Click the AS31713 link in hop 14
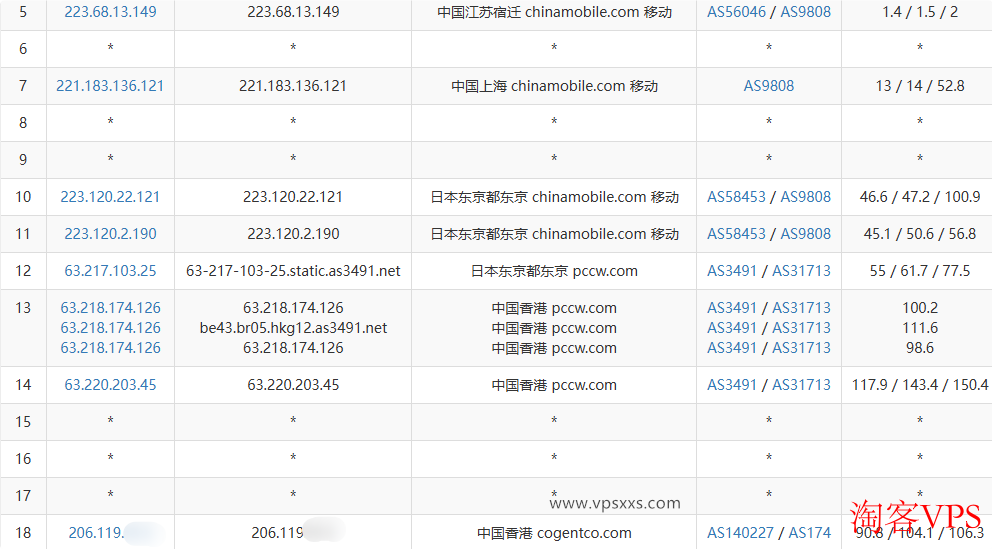This screenshot has width=992, height=549. pos(801,385)
